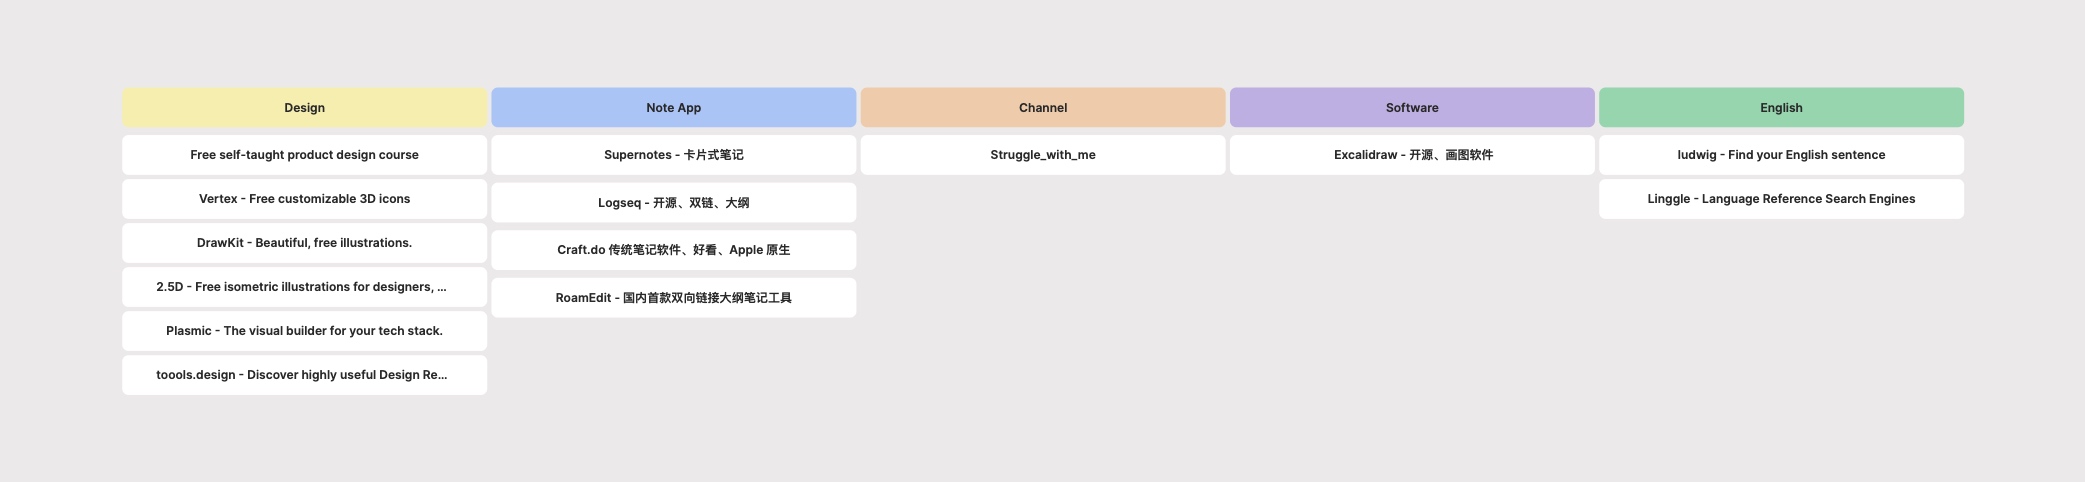This screenshot has height=482, width=2085.
Task: Open Vertex free customizable 3D icons card
Action: 304,199
